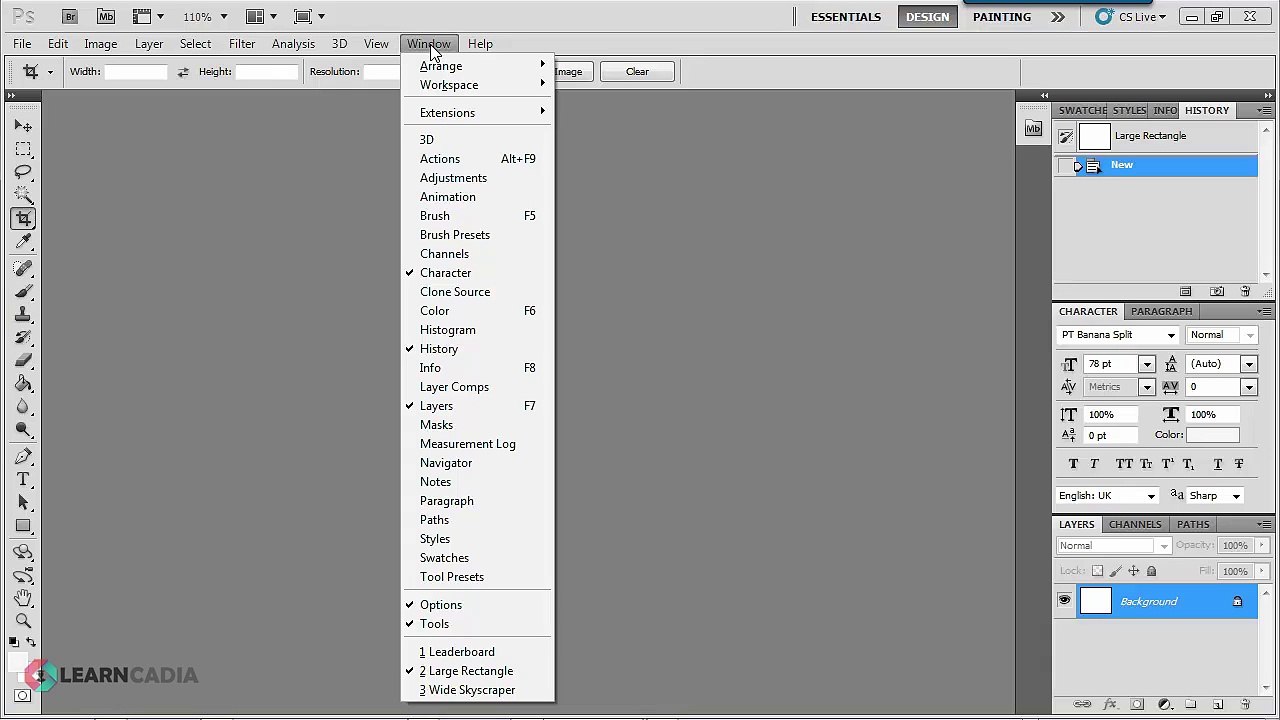Select the Crop tool in toolbox
The width and height of the screenshot is (1280, 720).
pos(23,218)
